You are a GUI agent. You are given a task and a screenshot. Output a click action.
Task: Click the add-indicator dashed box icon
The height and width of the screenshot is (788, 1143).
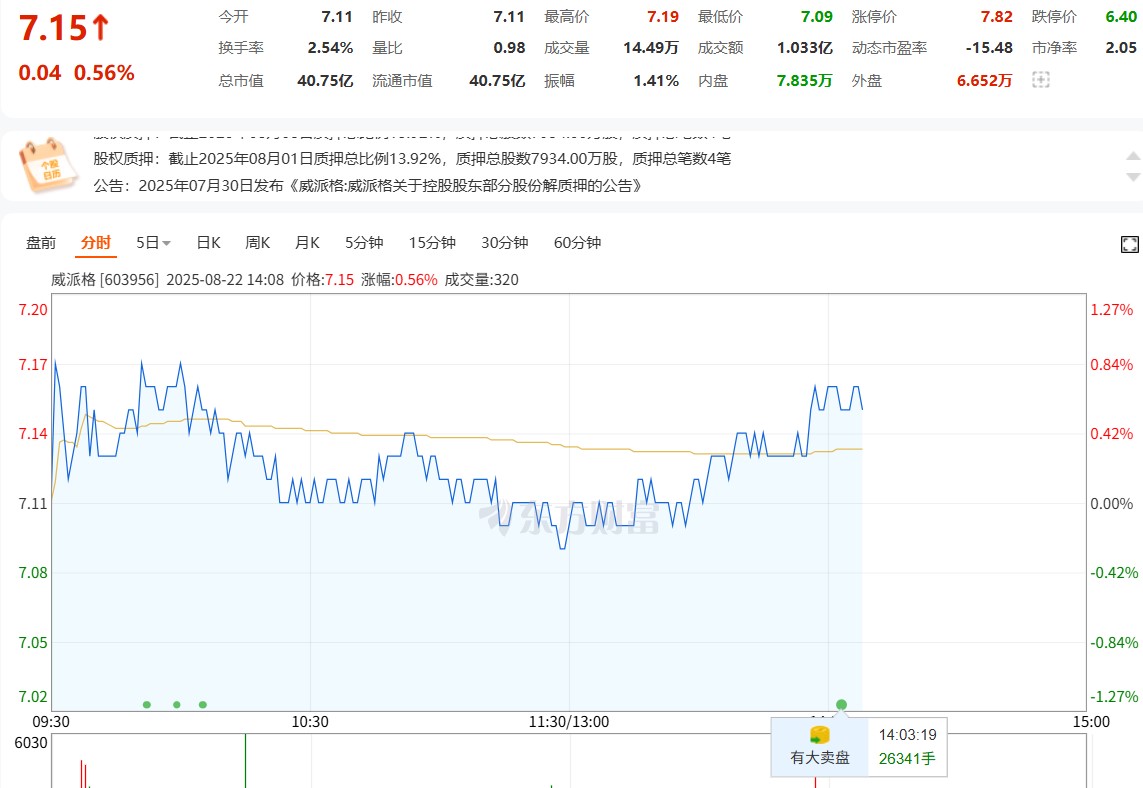point(1041,80)
